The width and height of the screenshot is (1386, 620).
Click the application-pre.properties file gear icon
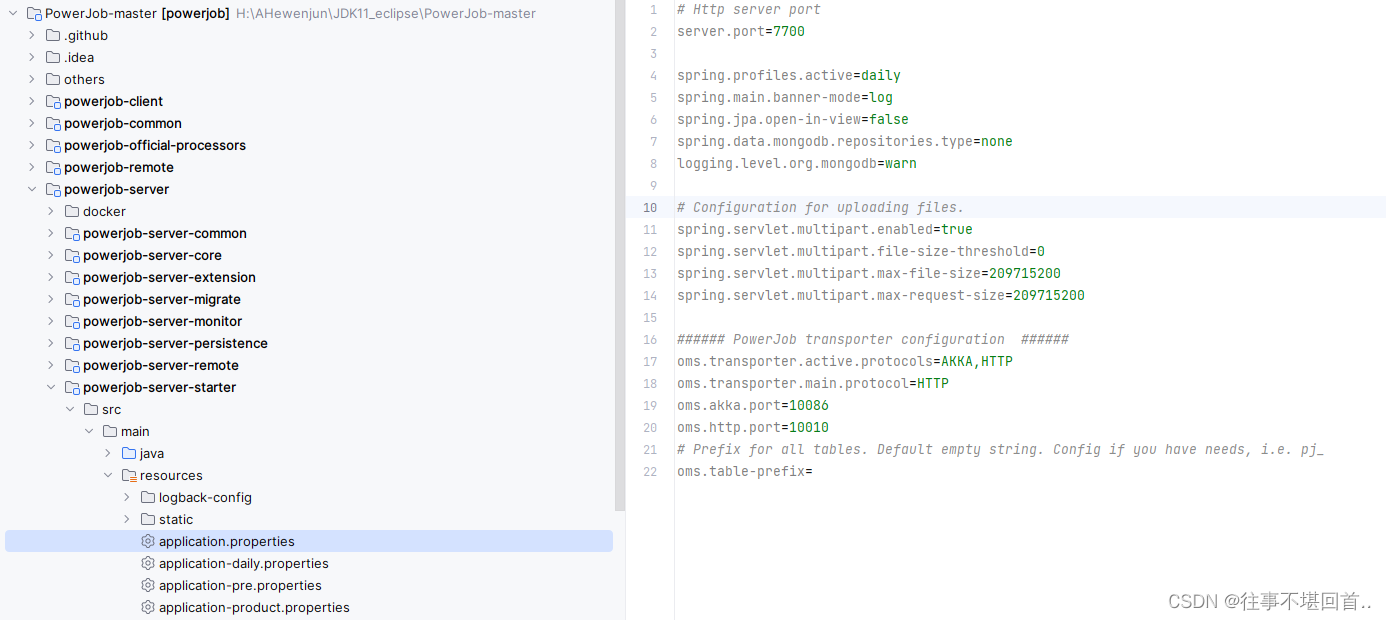click(x=148, y=585)
